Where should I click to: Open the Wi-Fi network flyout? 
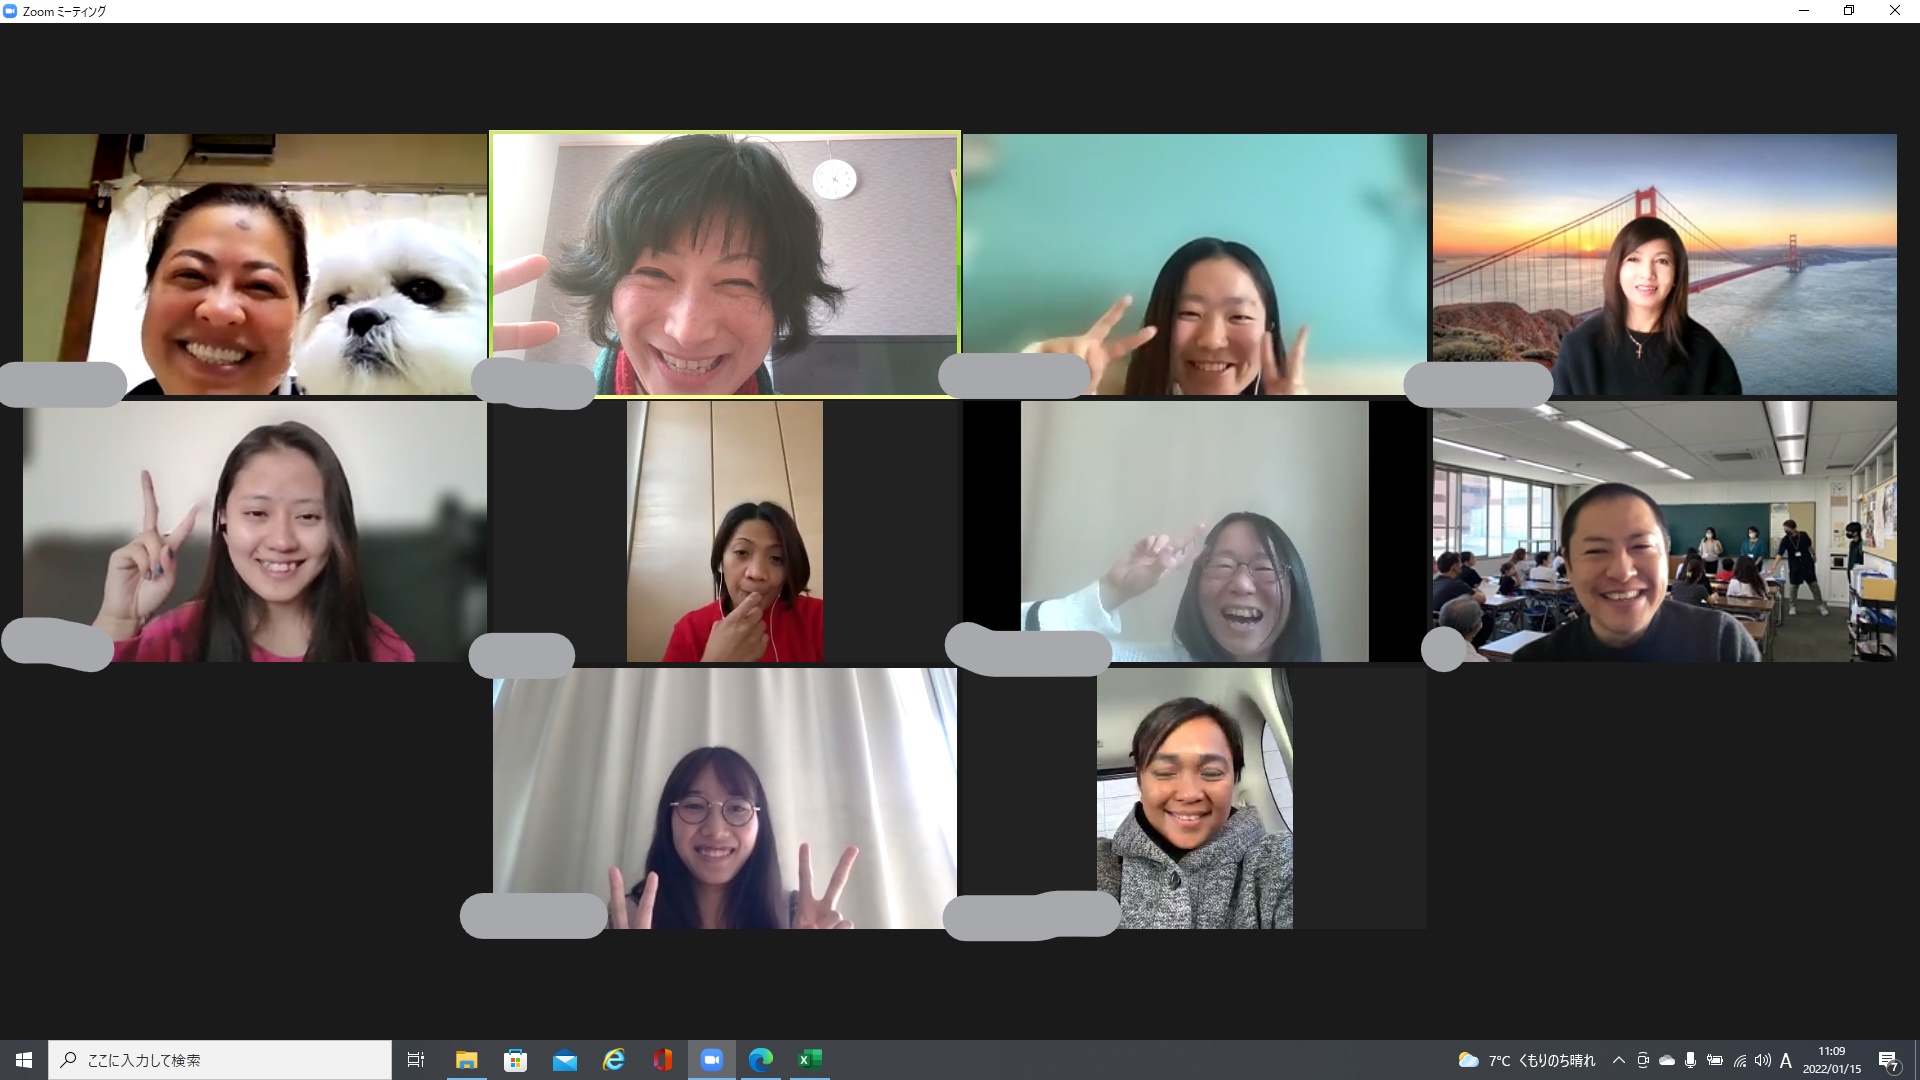tap(1740, 1060)
